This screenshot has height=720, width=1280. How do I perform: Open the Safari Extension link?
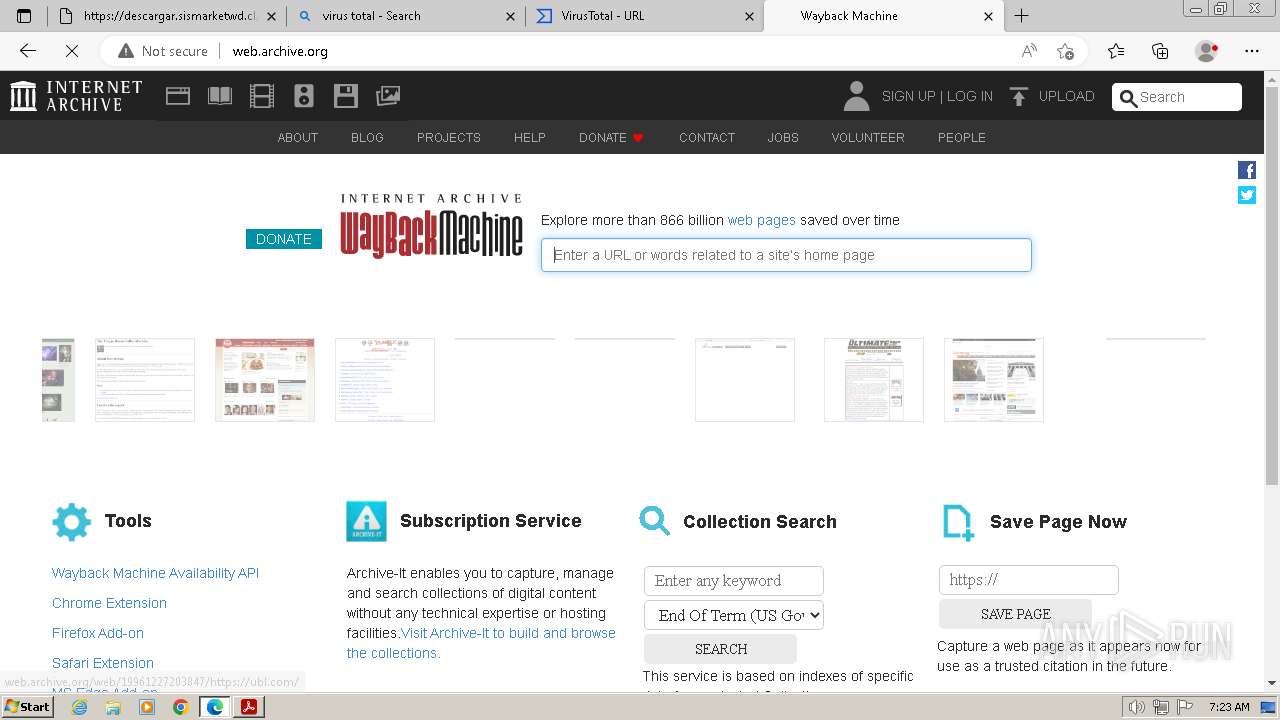point(103,663)
